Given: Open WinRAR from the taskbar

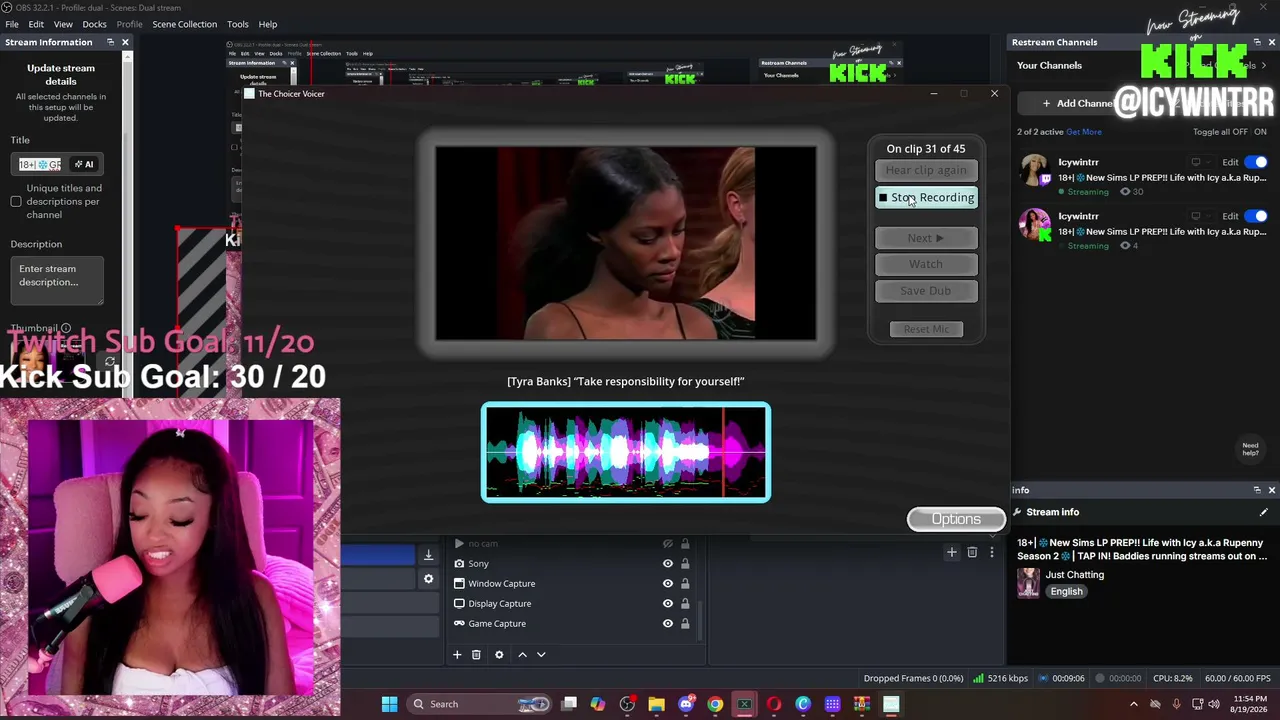Looking at the screenshot, I should [x=862, y=704].
